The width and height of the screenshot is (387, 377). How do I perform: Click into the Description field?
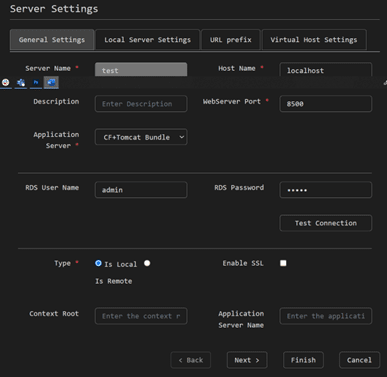point(141,104)
